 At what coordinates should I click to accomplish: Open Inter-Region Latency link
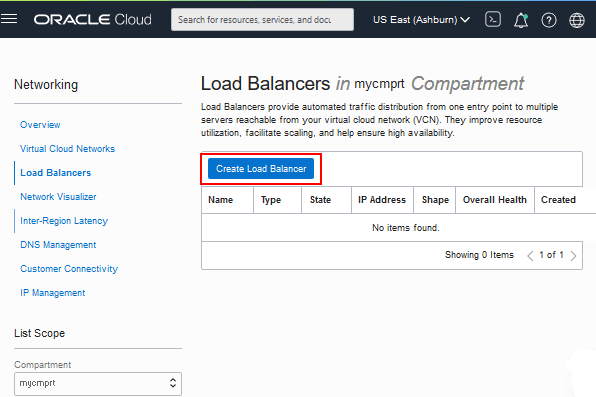click(x=64, y=221)
